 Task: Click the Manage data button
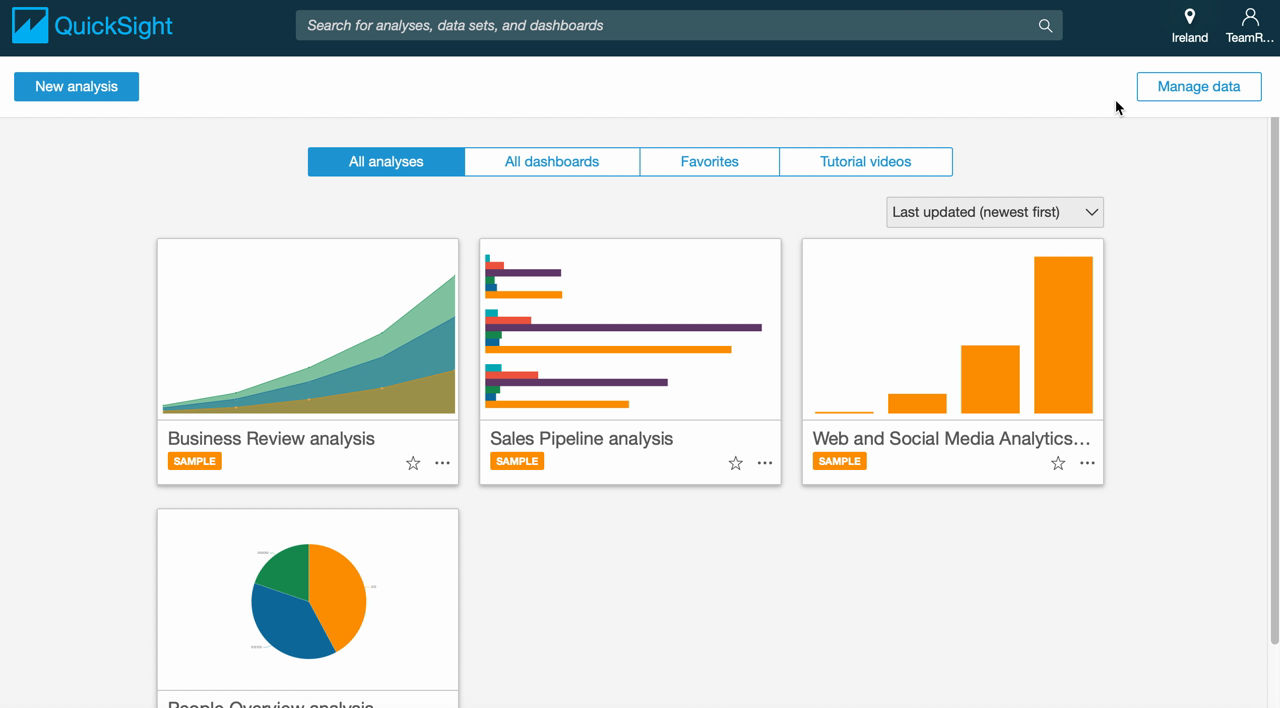click(1198, 87)
